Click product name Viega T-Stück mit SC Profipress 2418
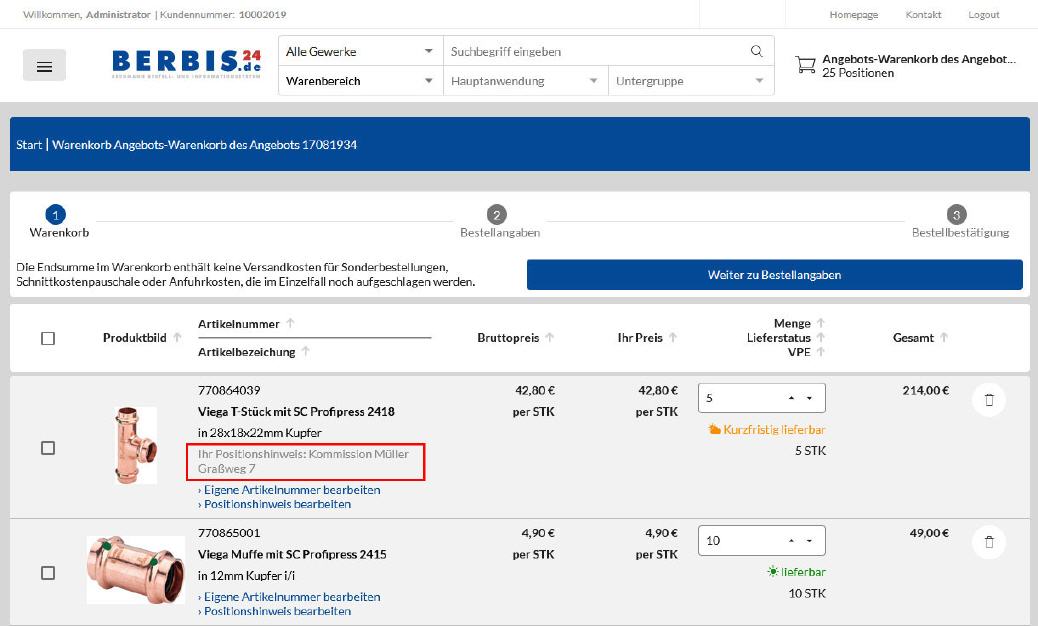 pos(296,412)
